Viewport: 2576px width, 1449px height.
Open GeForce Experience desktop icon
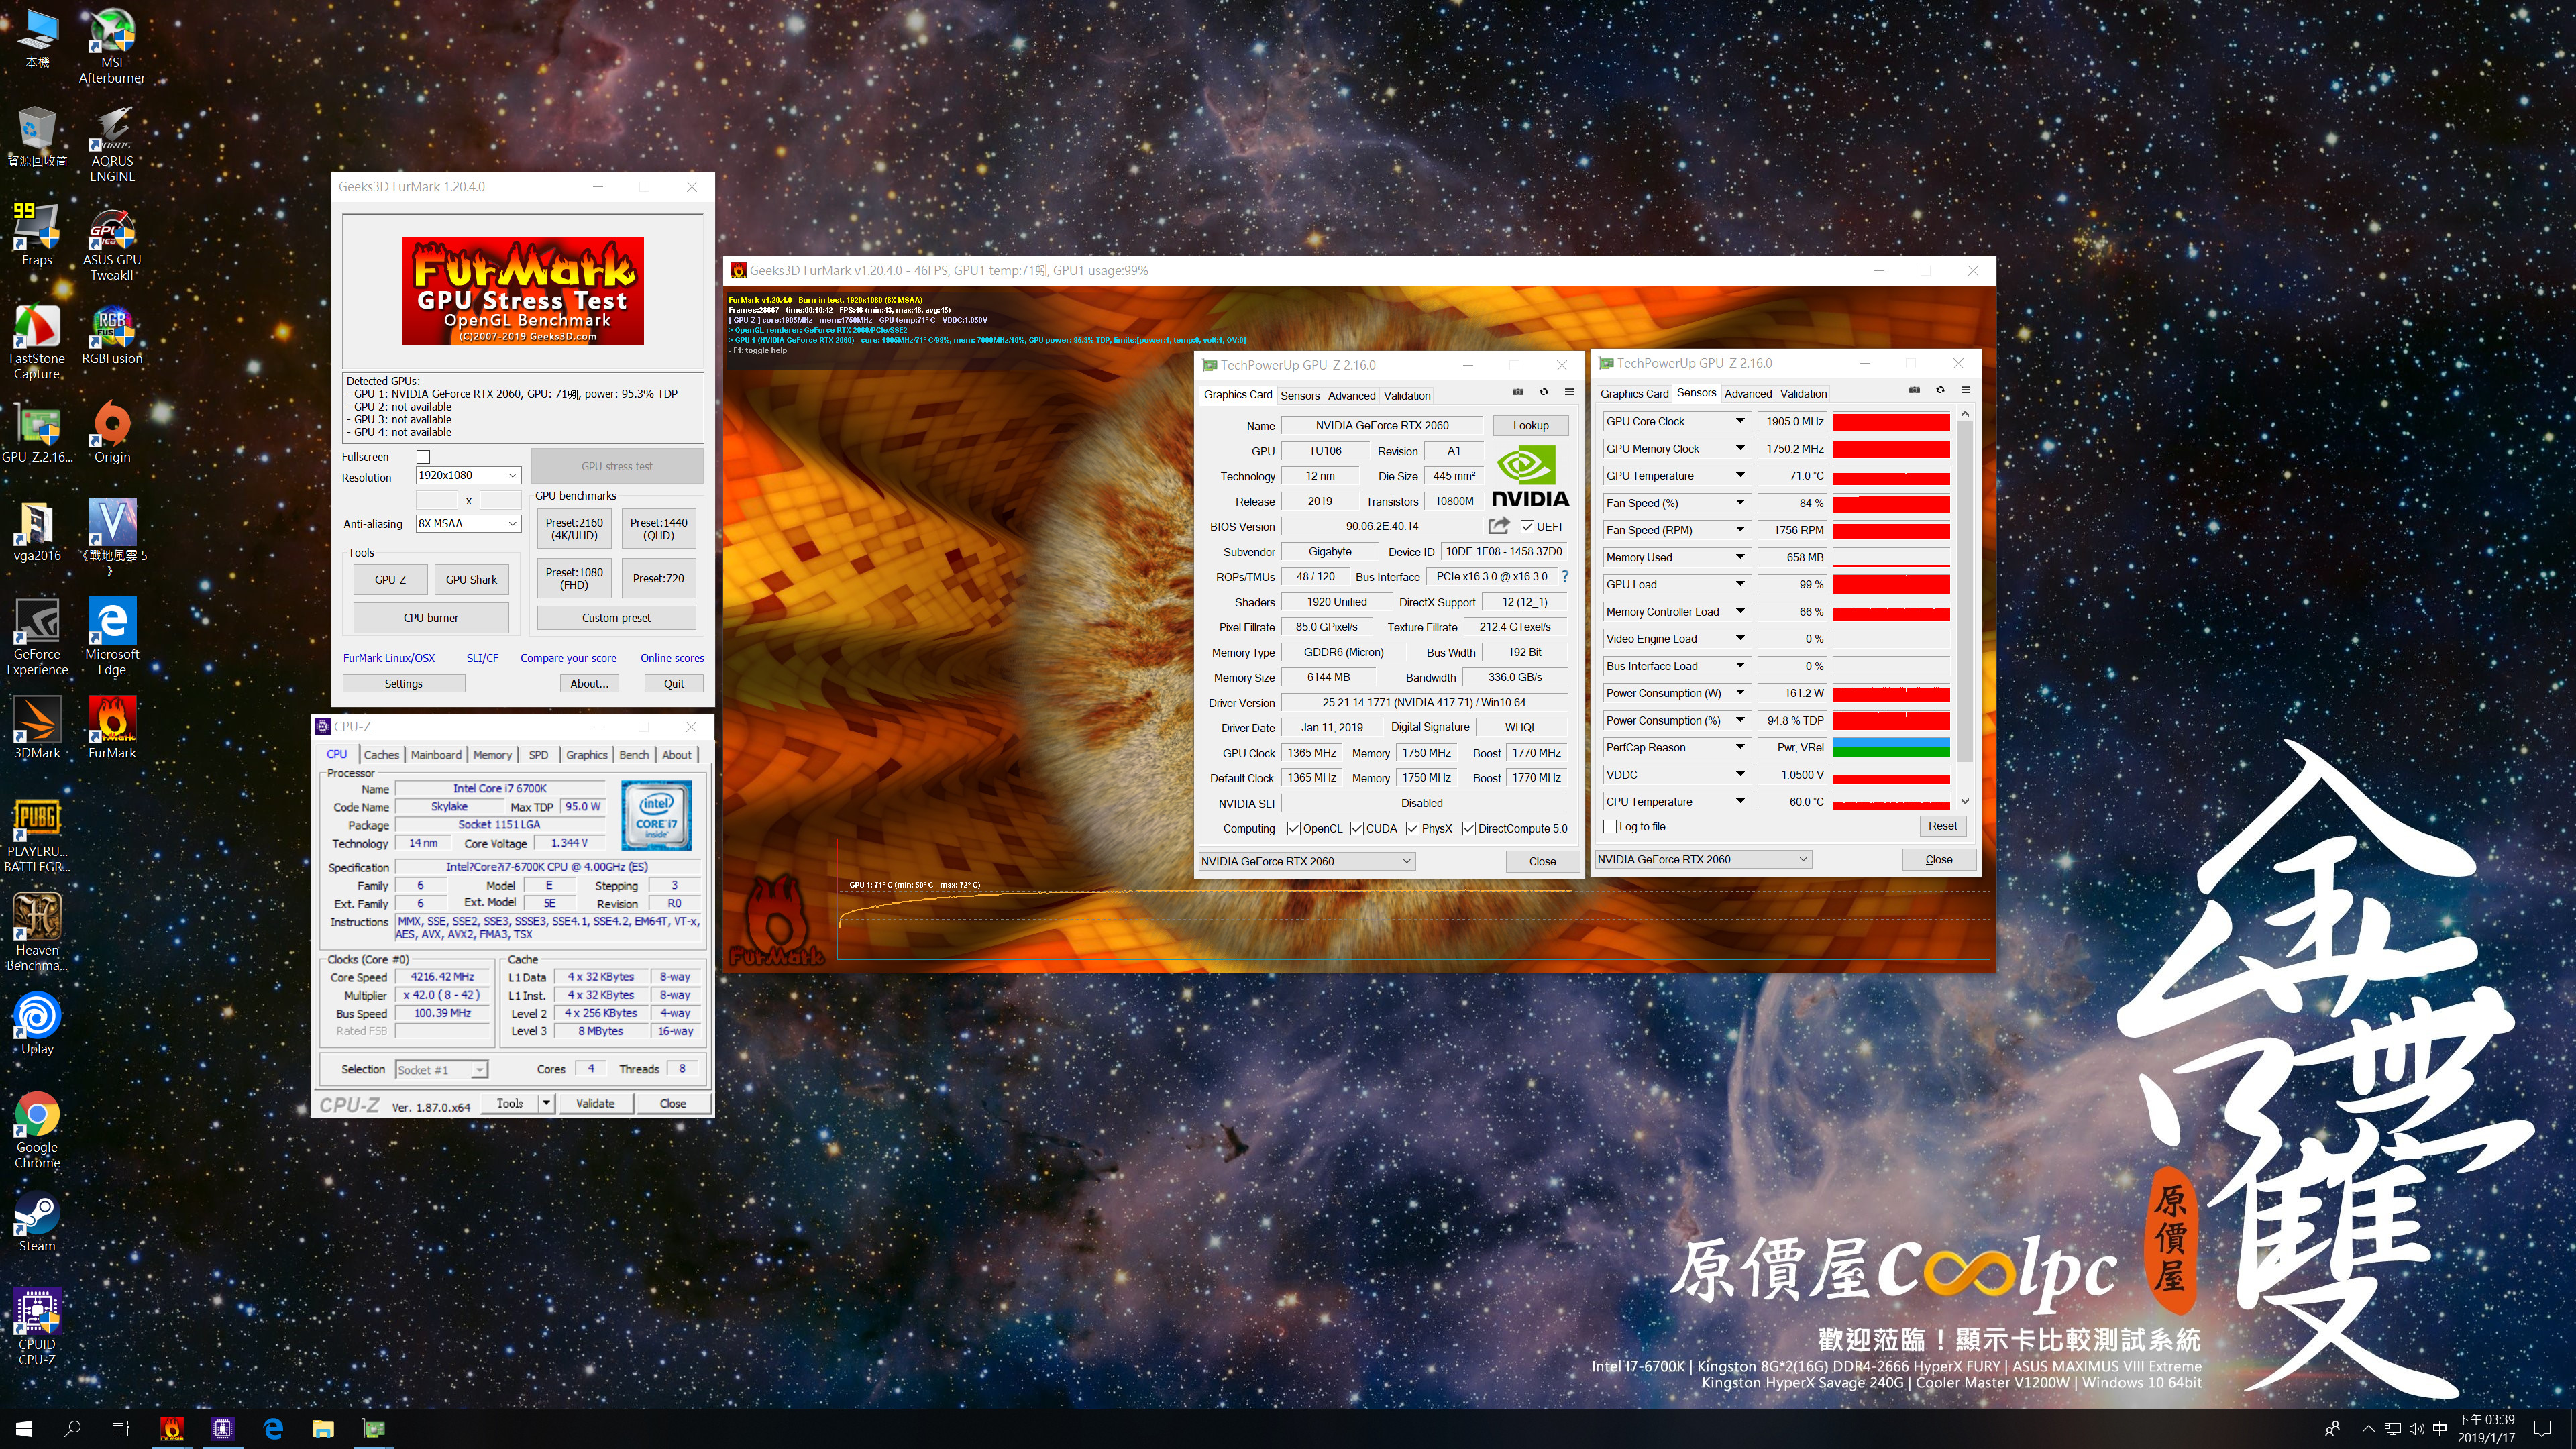tap(37, 637)
